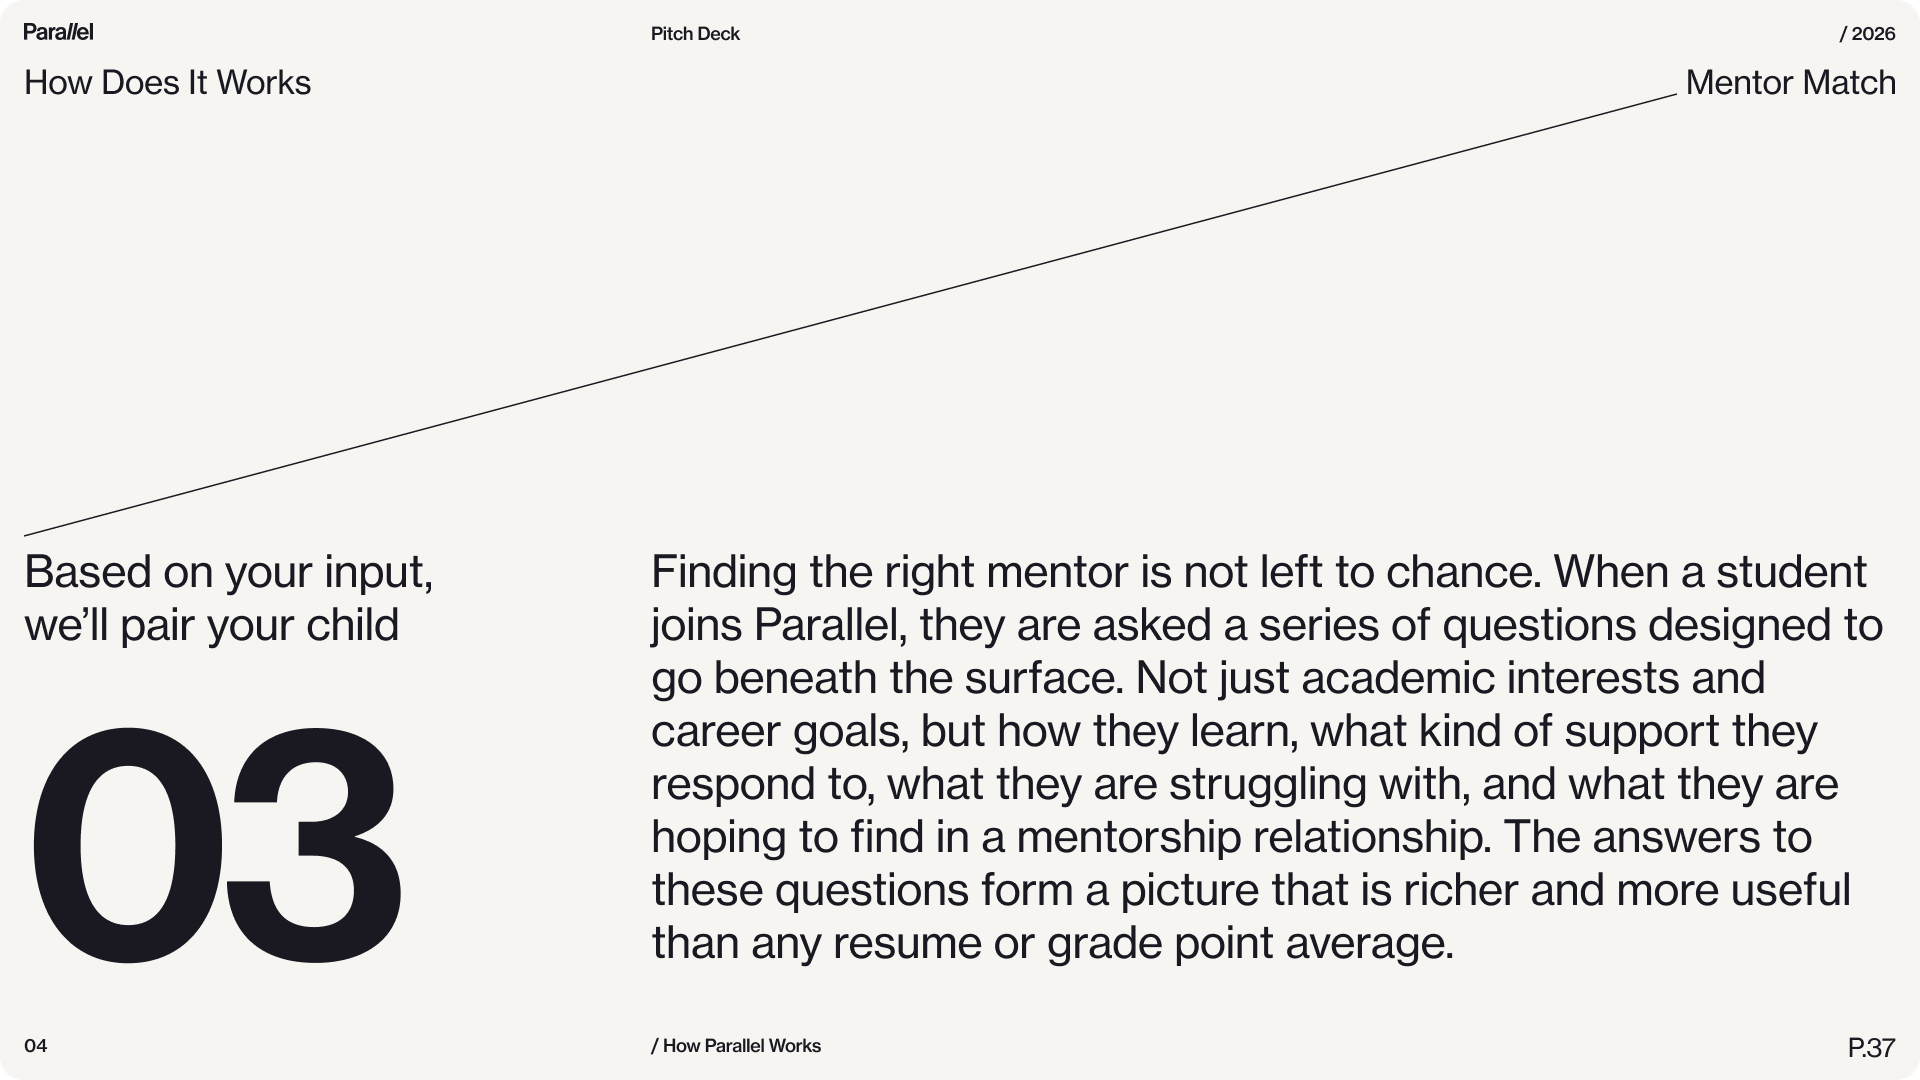
Task: Select 'career goals' text line
Action: [1234, 732]
